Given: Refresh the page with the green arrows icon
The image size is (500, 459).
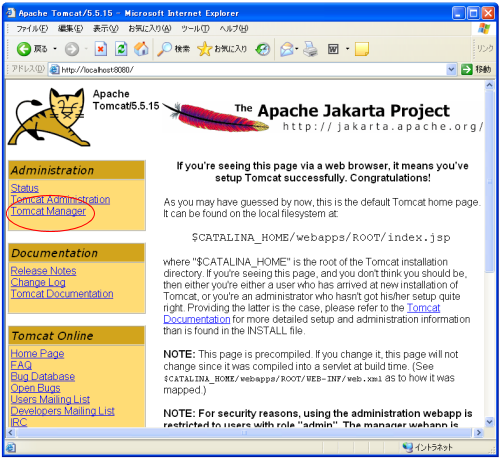Looking at the screenshot, I should 121,49.
